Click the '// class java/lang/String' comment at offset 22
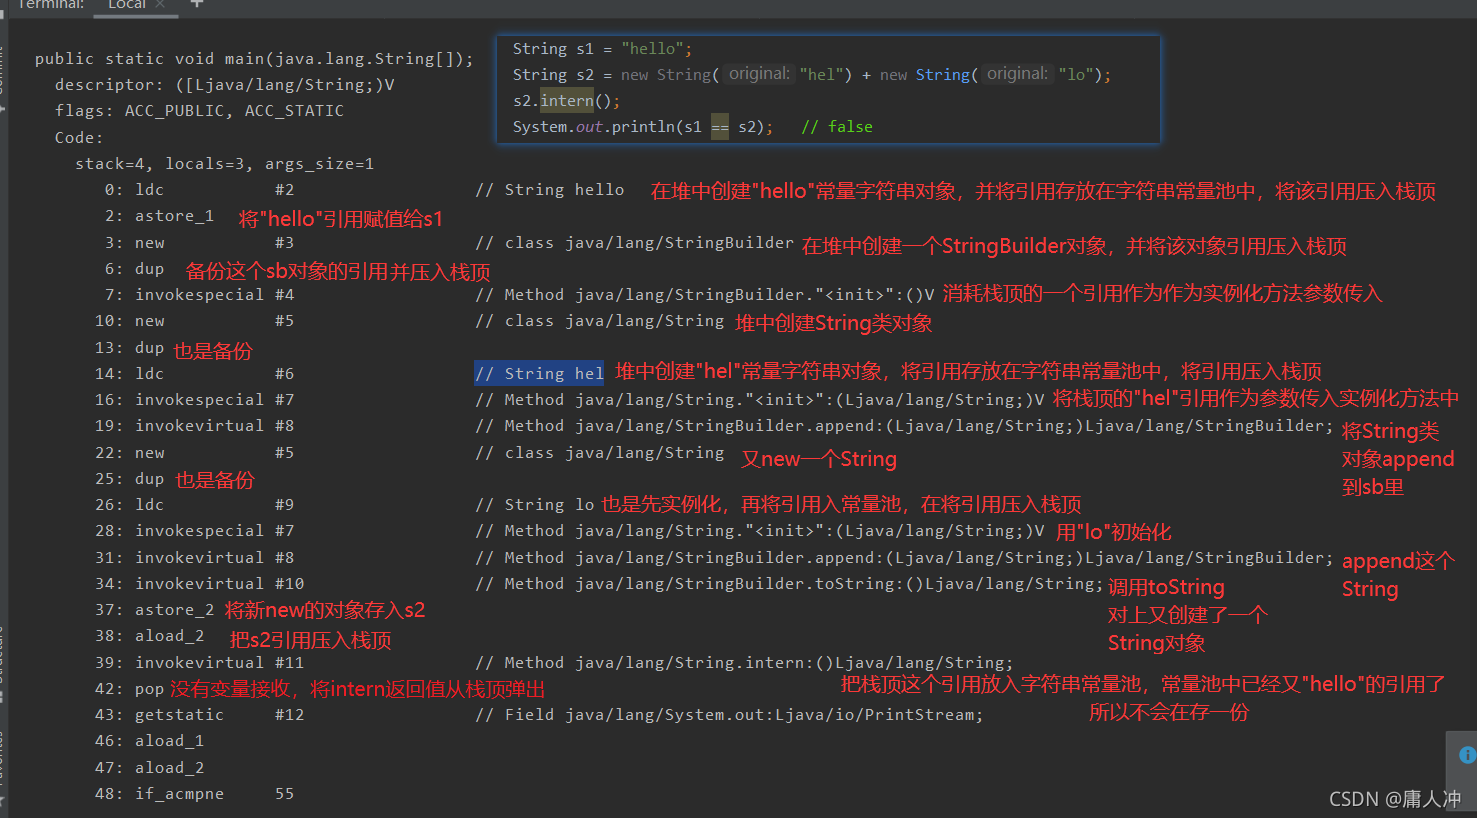Screen dimensions: 1477x818 599,453
